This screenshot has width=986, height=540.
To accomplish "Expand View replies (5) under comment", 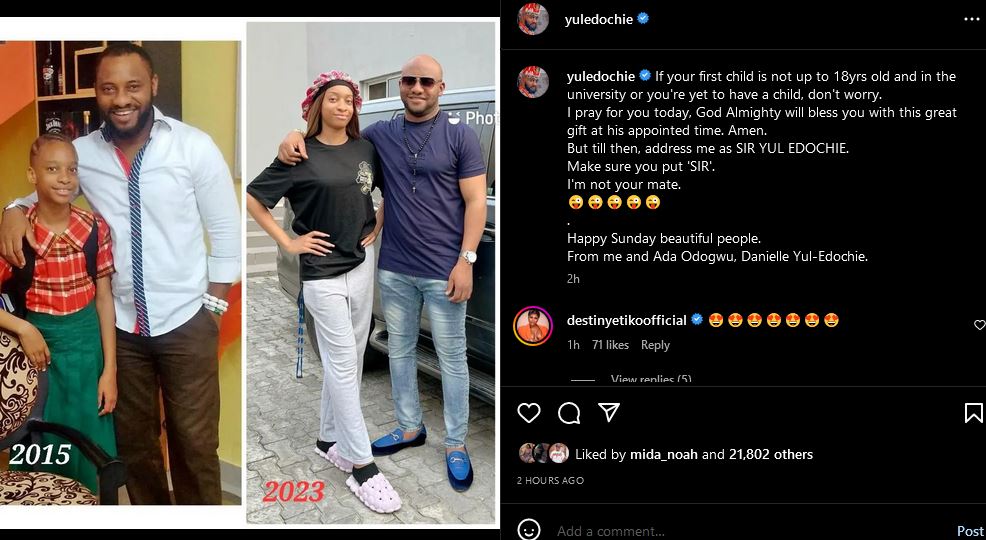I will 651,379.
